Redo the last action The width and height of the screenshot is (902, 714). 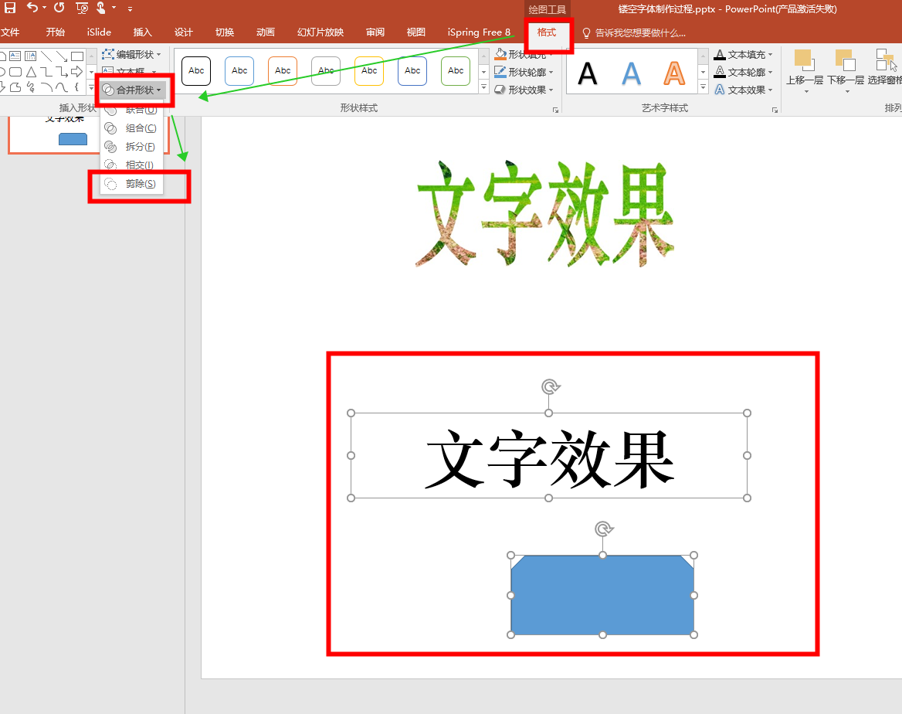click(59, 8)
